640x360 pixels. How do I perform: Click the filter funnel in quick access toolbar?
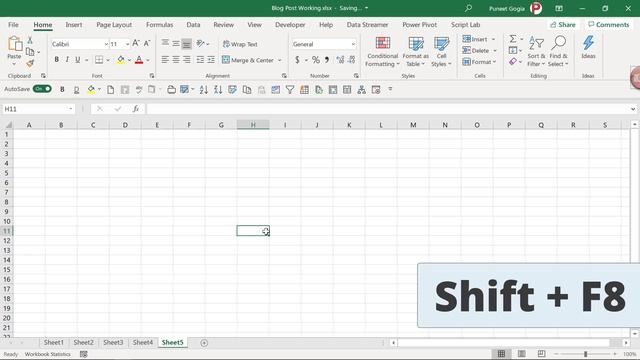[x=290, y=90]
